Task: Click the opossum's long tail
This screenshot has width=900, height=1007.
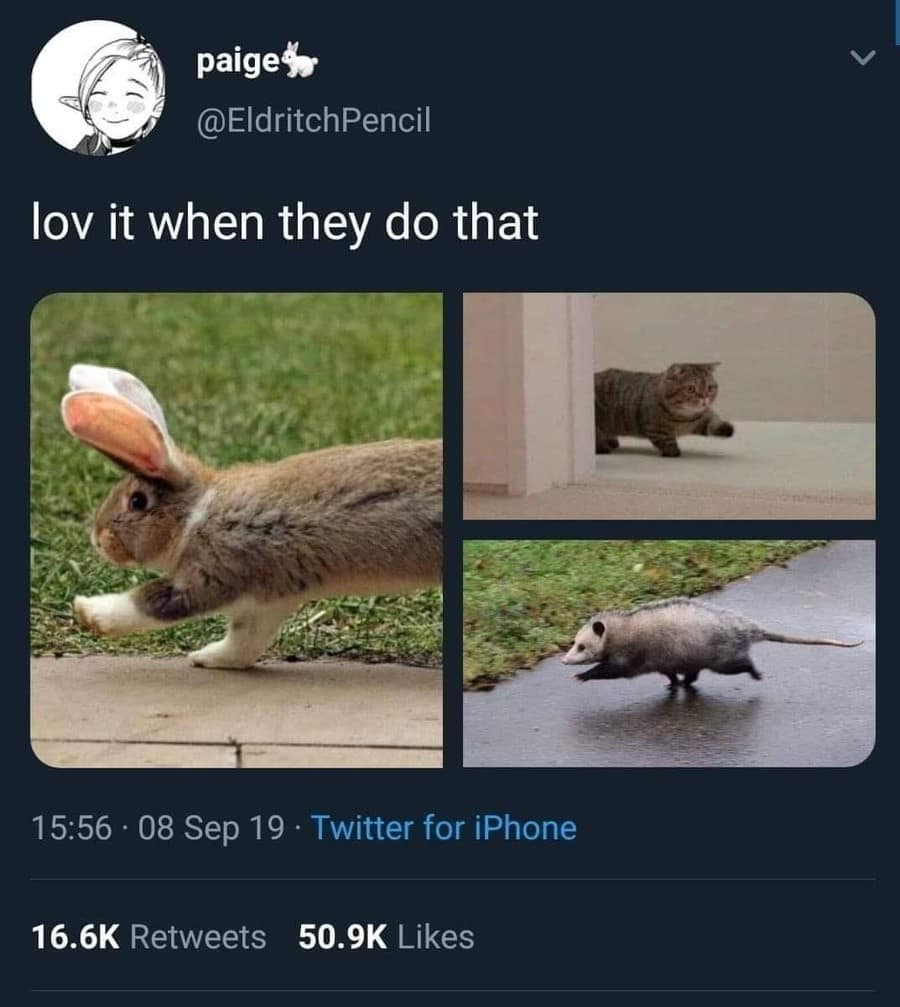Action: click(x=811, y=640)
